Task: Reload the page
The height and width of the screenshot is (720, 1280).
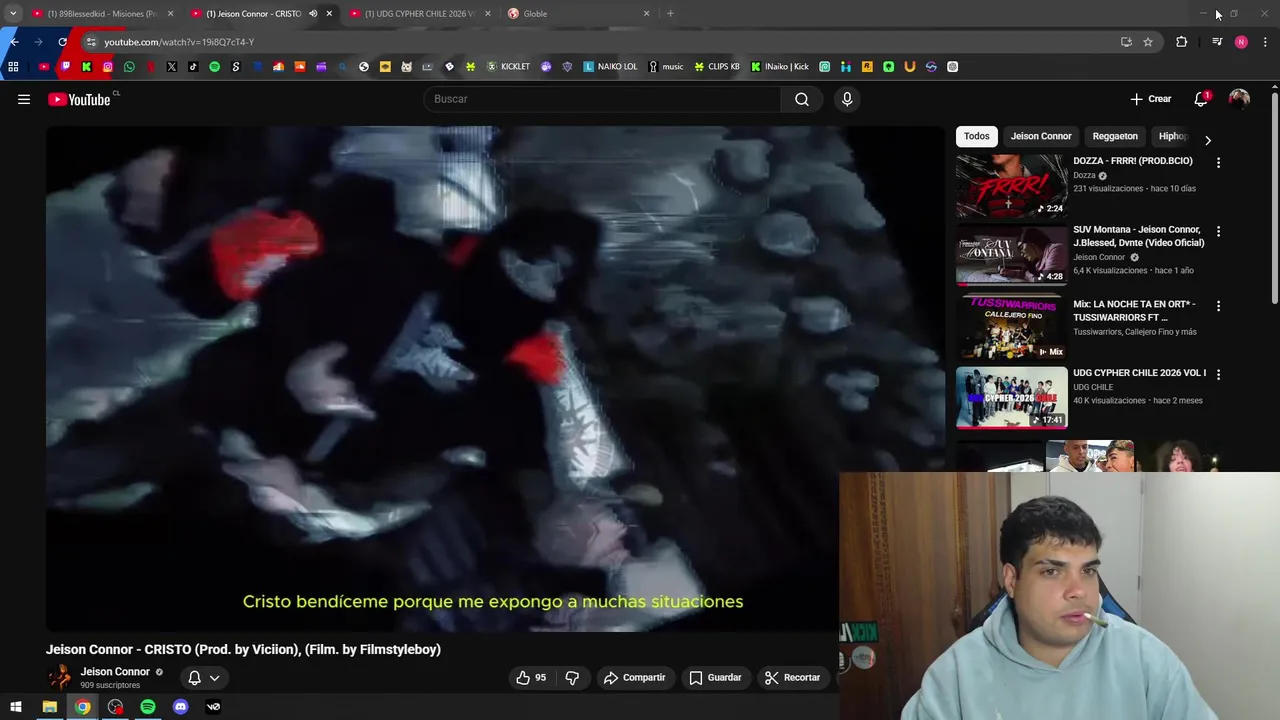Action: [62, 42]
